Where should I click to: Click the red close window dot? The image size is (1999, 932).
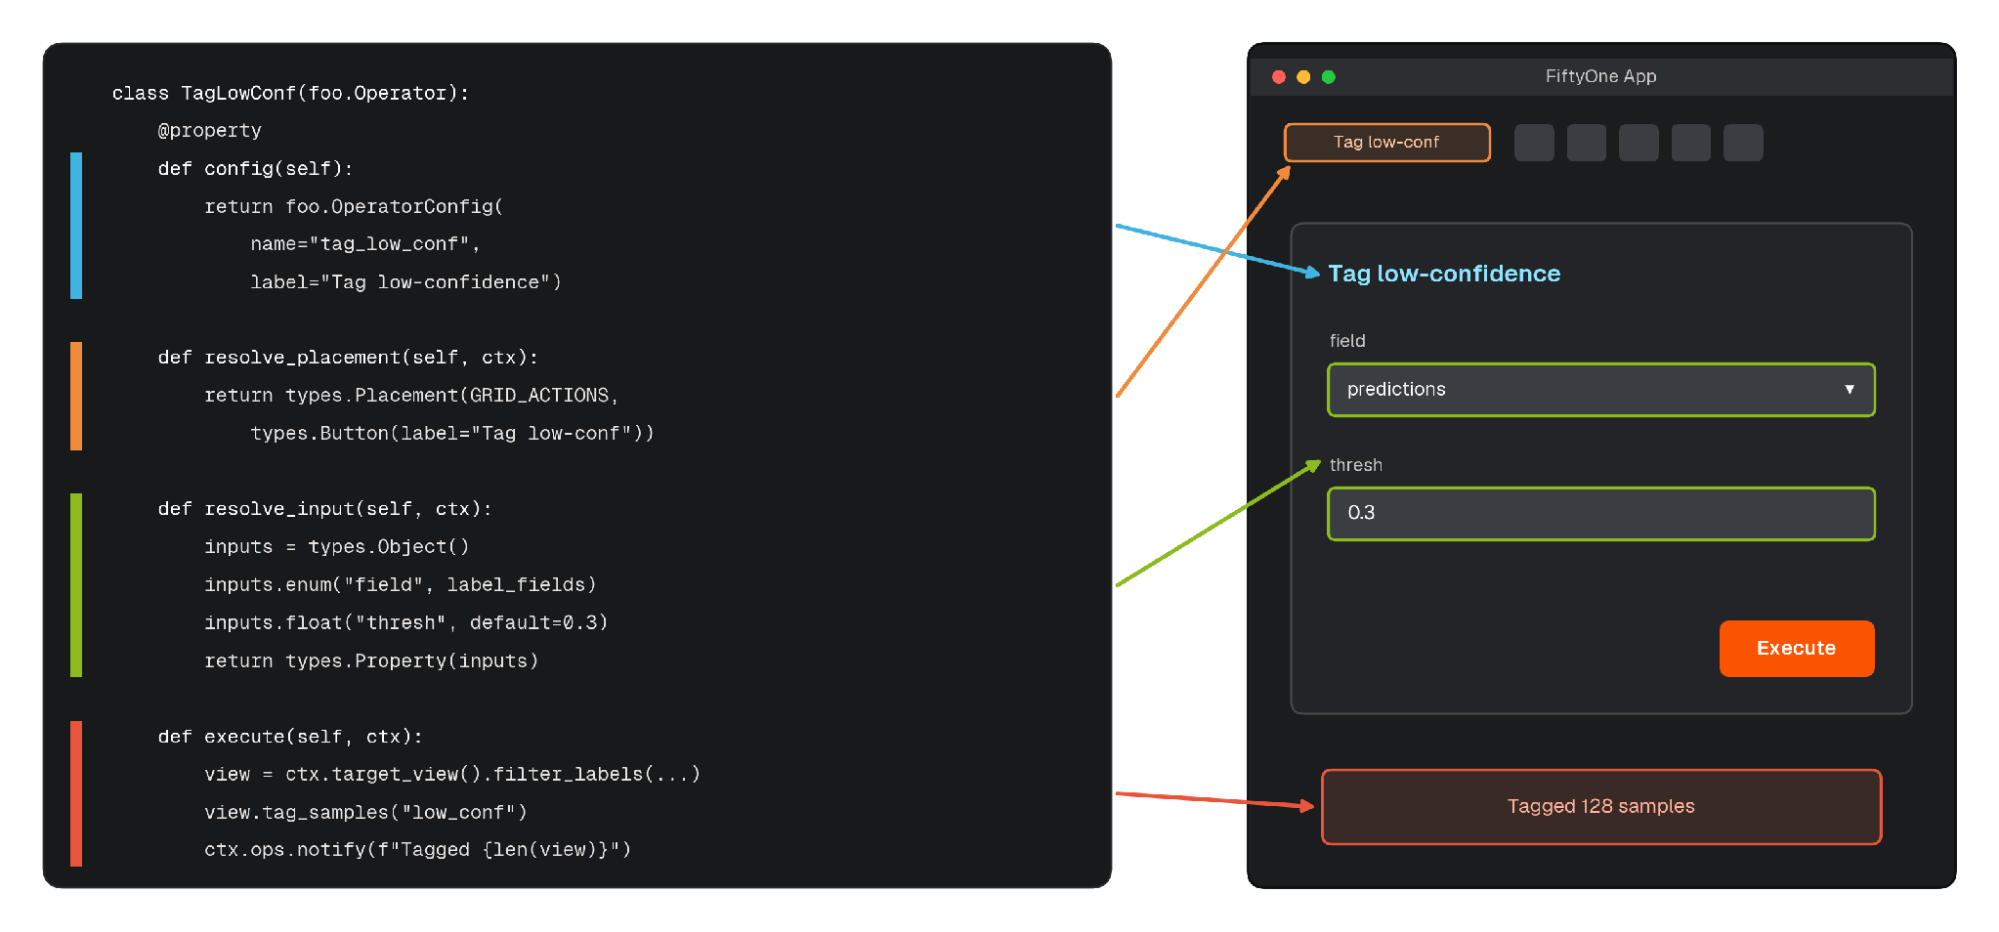pos(1278,77)
